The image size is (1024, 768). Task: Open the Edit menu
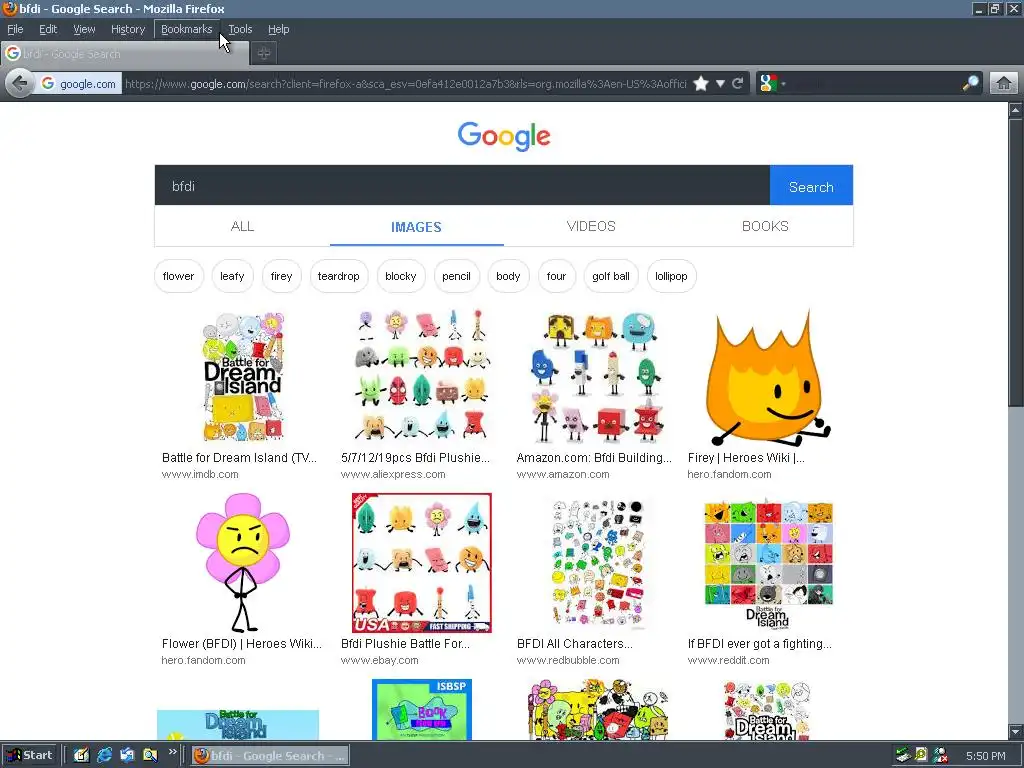[x=48, y=29]
